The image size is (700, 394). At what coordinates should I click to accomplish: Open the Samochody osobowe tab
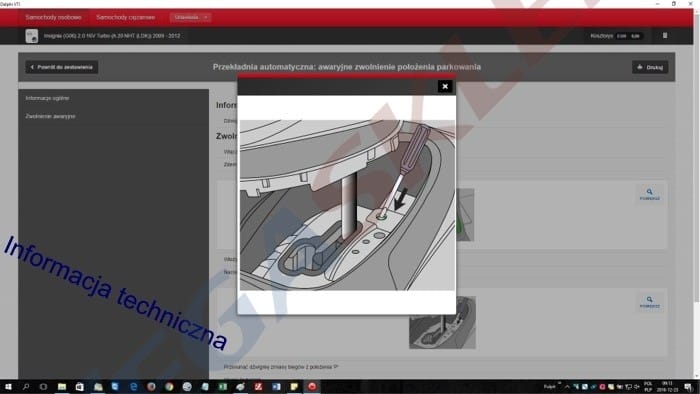click(54, 17)
